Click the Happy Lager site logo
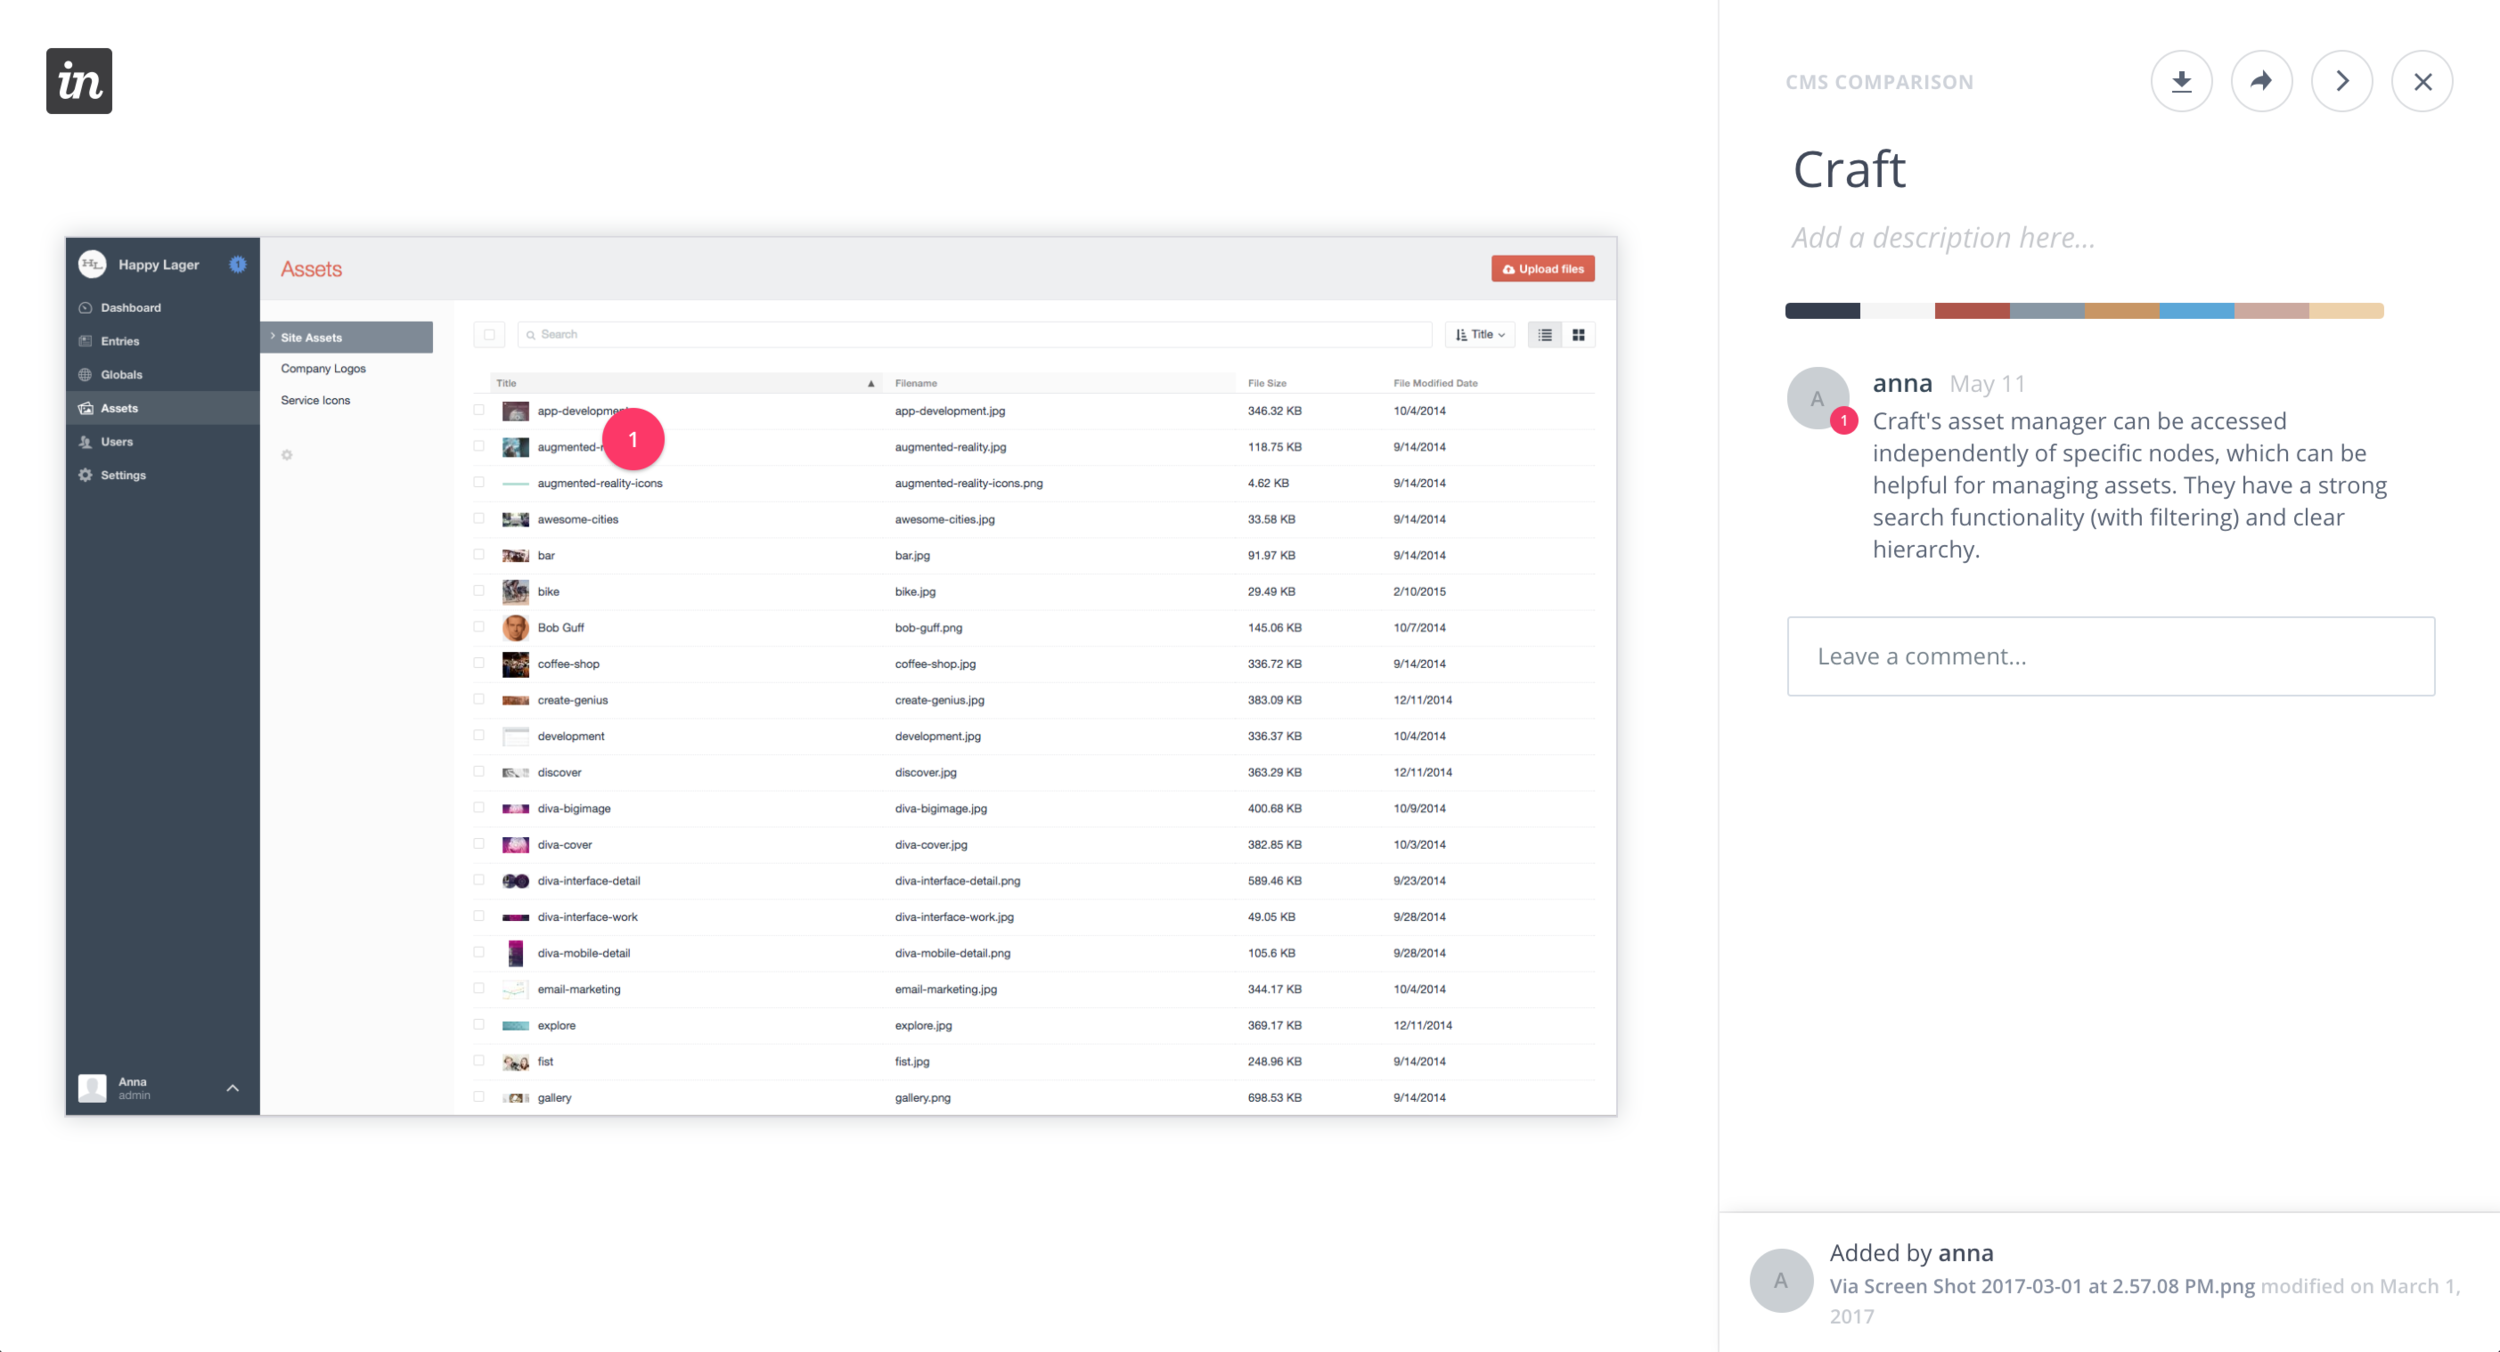The width and height of the screenshot is (2500, 1352). (x=92, y=265)
